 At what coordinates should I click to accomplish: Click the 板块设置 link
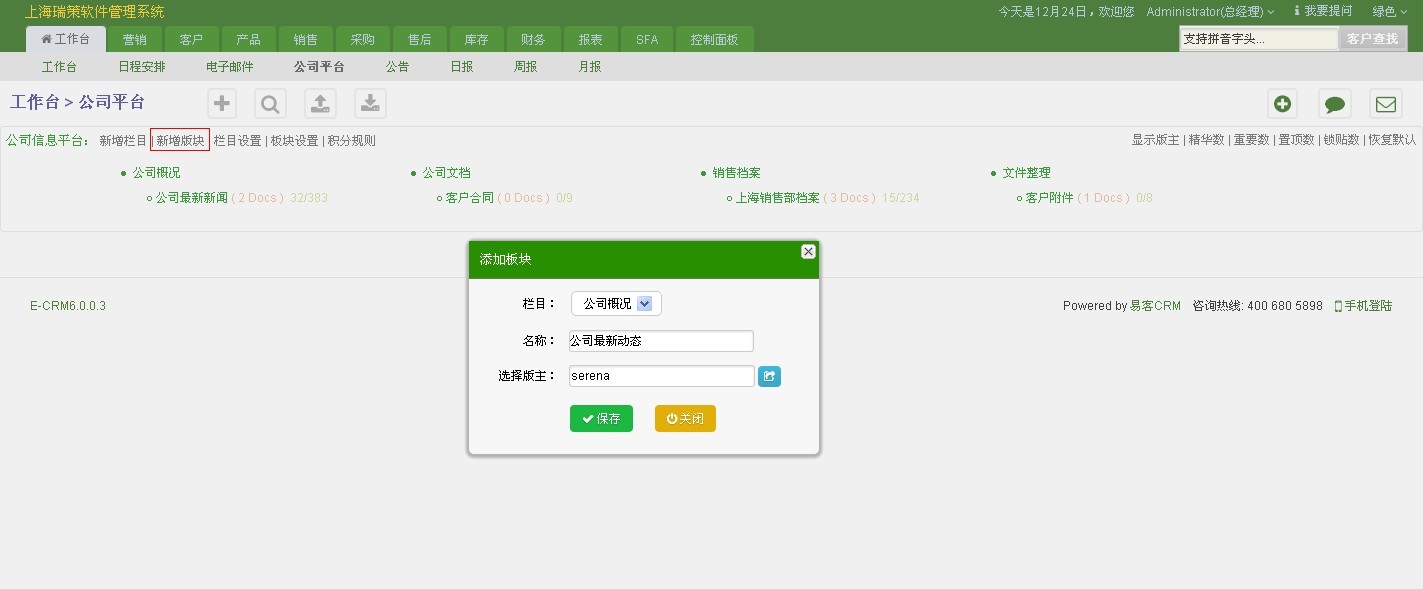tap(294, 141)
